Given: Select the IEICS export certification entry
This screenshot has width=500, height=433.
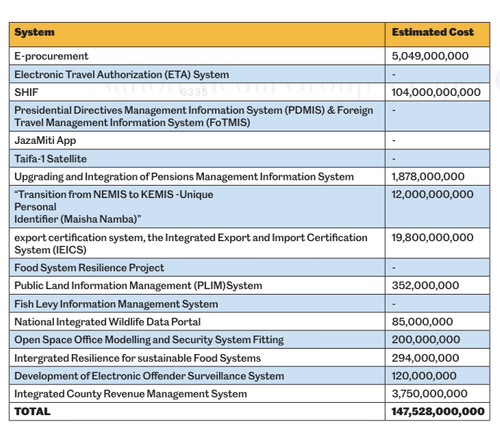Looking at the screenshot, I should pyautogui.click(x=191, y=244).
